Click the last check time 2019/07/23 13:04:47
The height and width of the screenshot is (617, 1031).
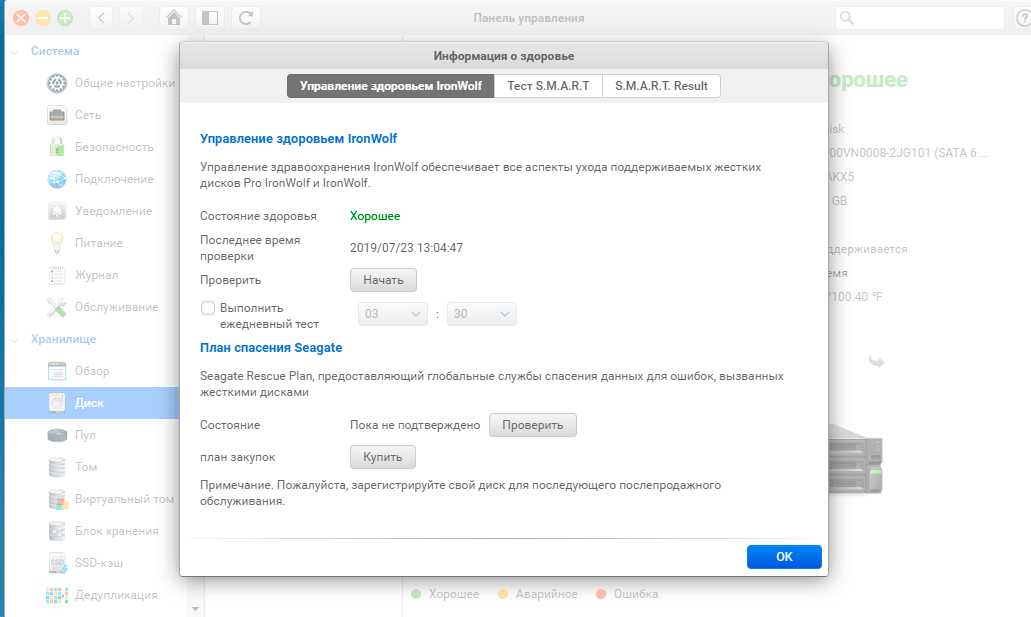point(406,248)
